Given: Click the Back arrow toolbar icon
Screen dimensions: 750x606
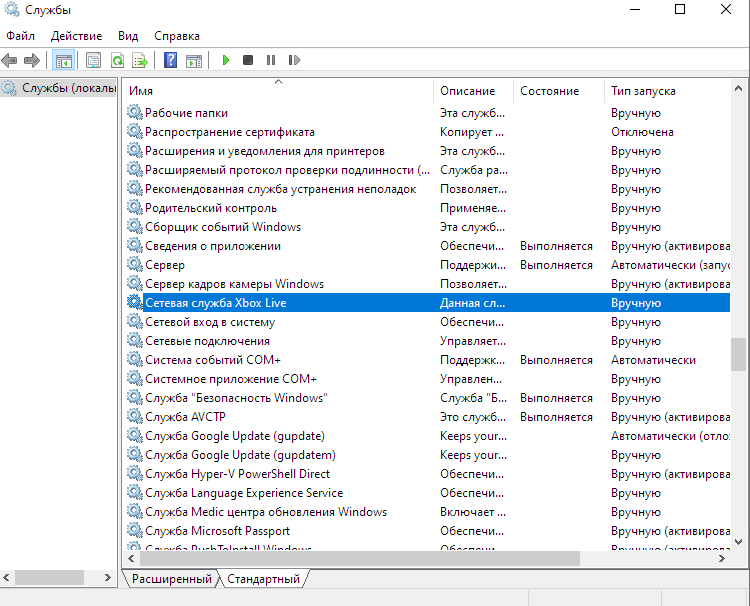Looking at the screenshot, I should (x=10, y=60).
